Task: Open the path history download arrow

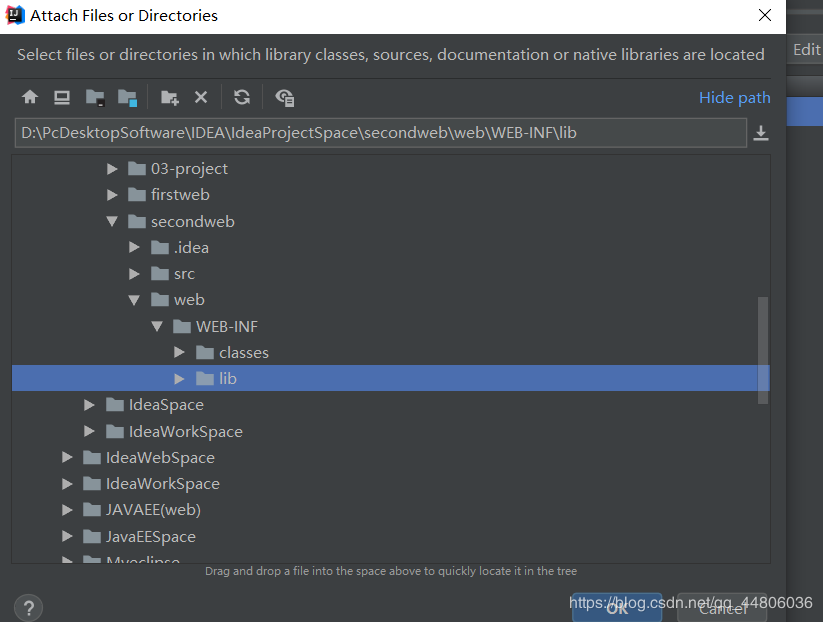Action: (761, 133)
